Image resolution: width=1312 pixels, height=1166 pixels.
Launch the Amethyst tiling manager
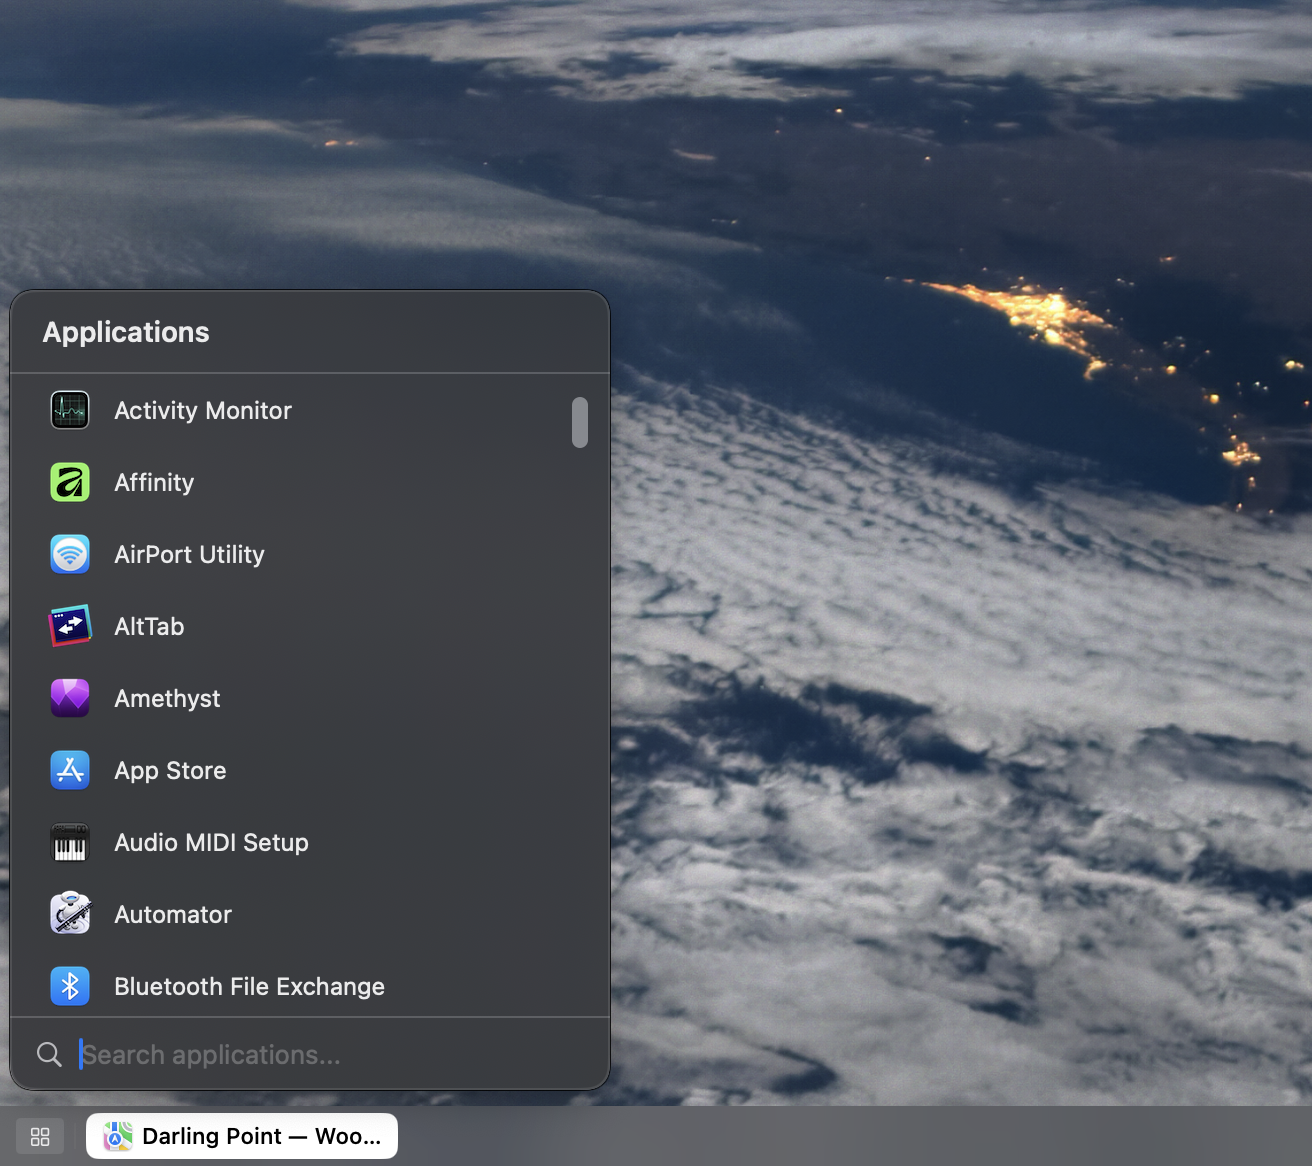(167, 698)
